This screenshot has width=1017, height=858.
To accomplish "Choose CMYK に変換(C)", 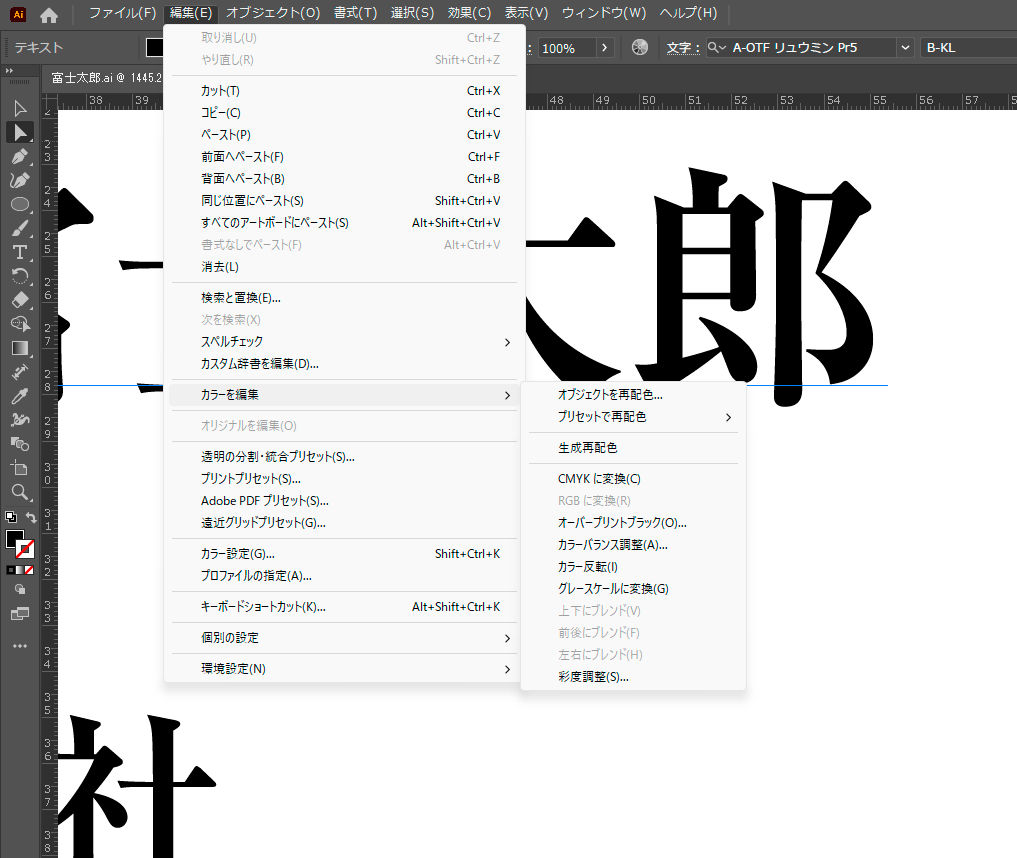I will (x=634, y=479).
